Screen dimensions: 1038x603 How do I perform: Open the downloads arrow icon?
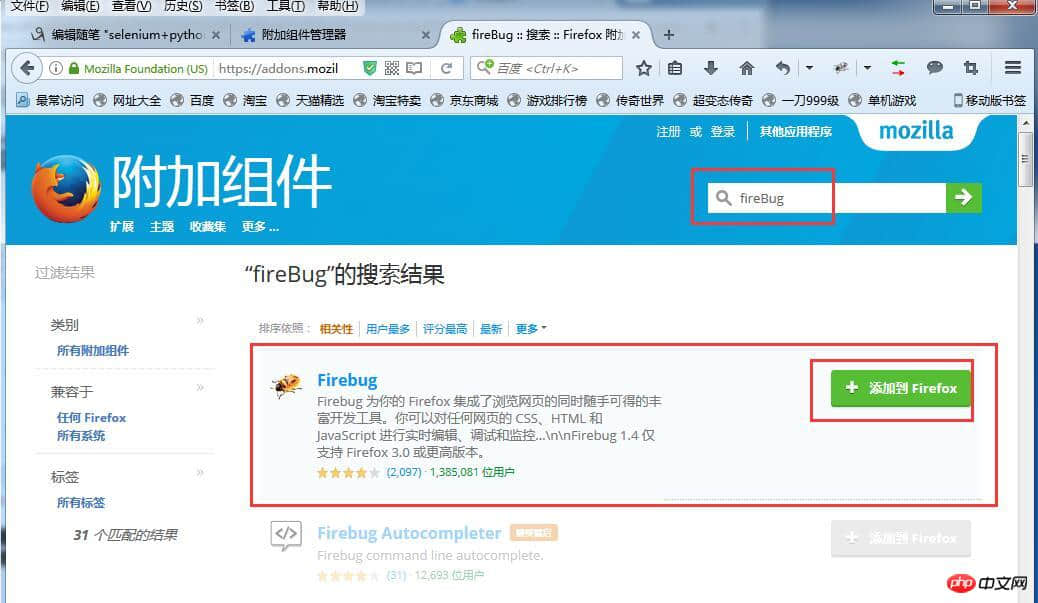(710, 68)
